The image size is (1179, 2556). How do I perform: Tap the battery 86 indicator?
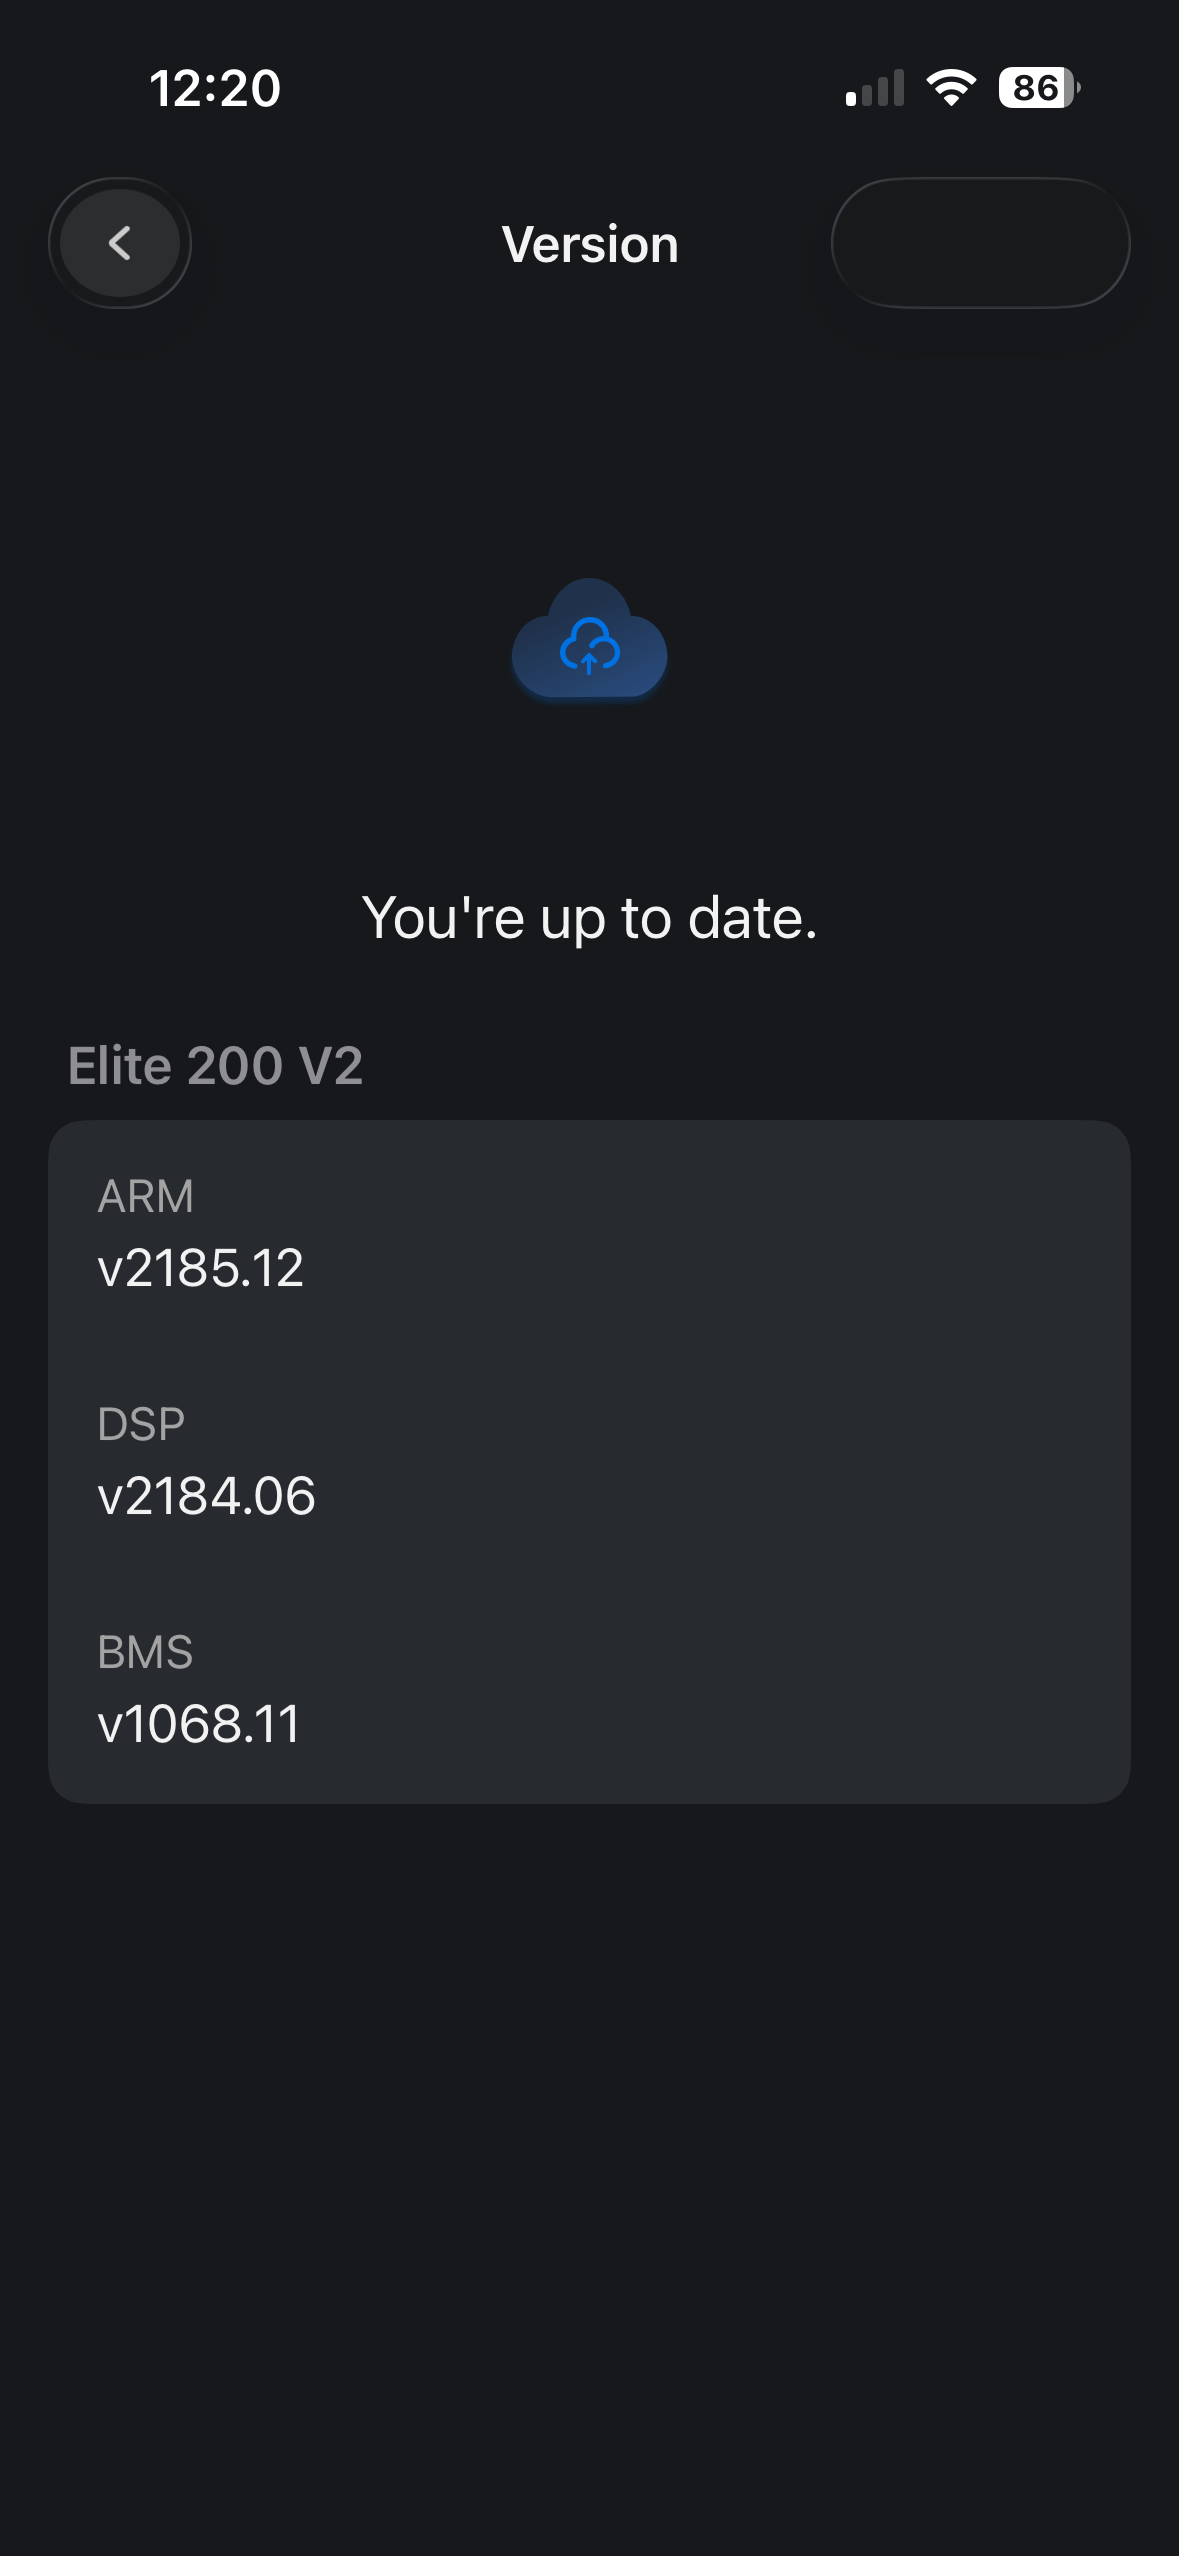pyautogui.click(x=1038, y=88)
